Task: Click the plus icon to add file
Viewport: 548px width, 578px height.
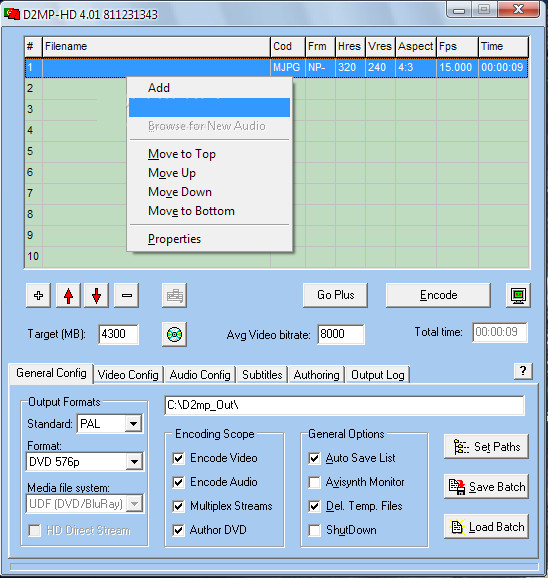Action: pos(38,295)
